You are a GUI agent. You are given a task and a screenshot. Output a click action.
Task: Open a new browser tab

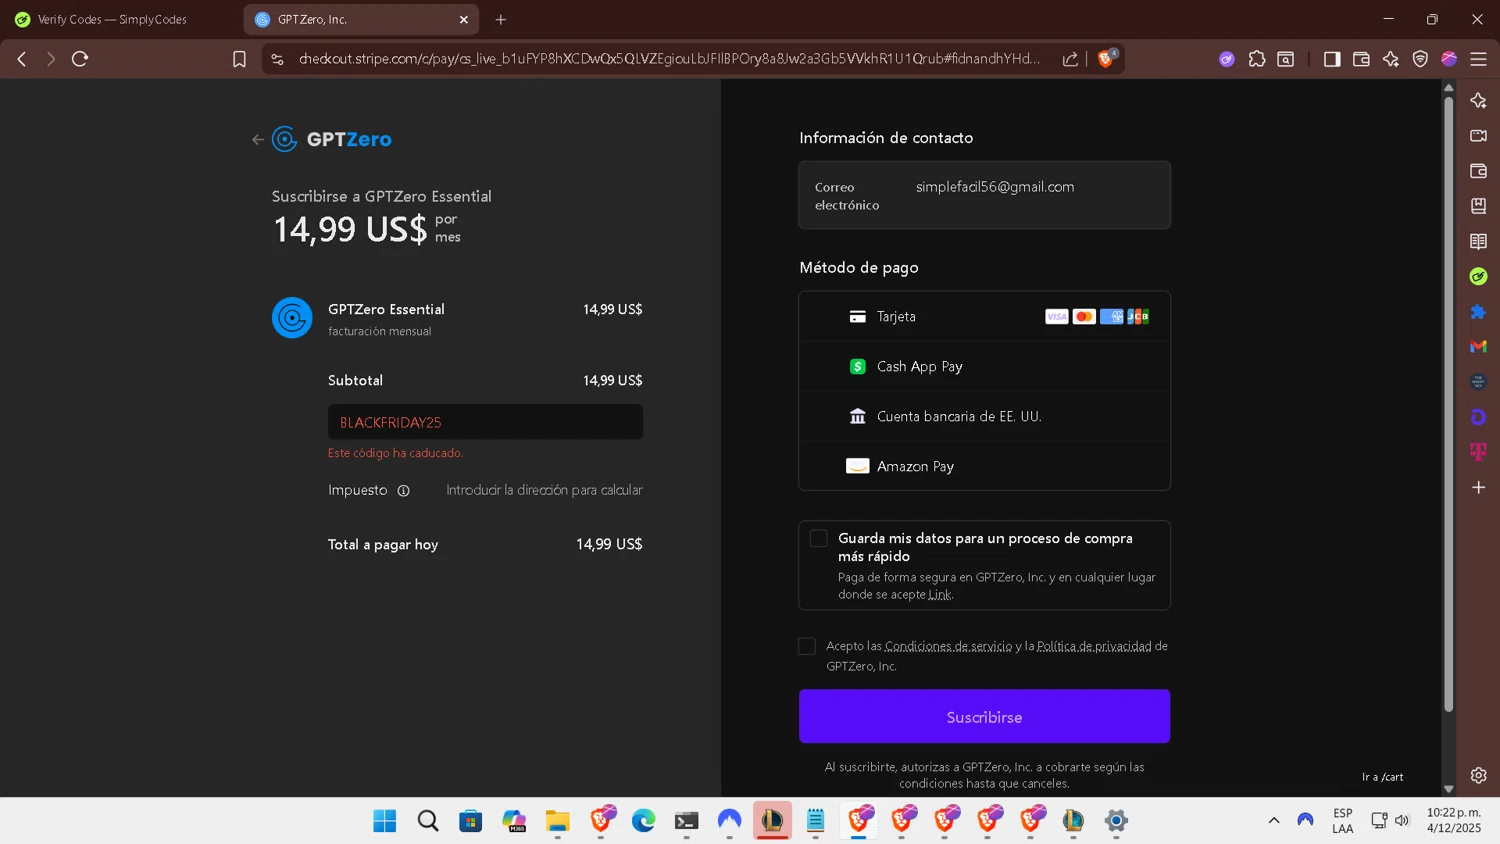(x=501, y=19)
